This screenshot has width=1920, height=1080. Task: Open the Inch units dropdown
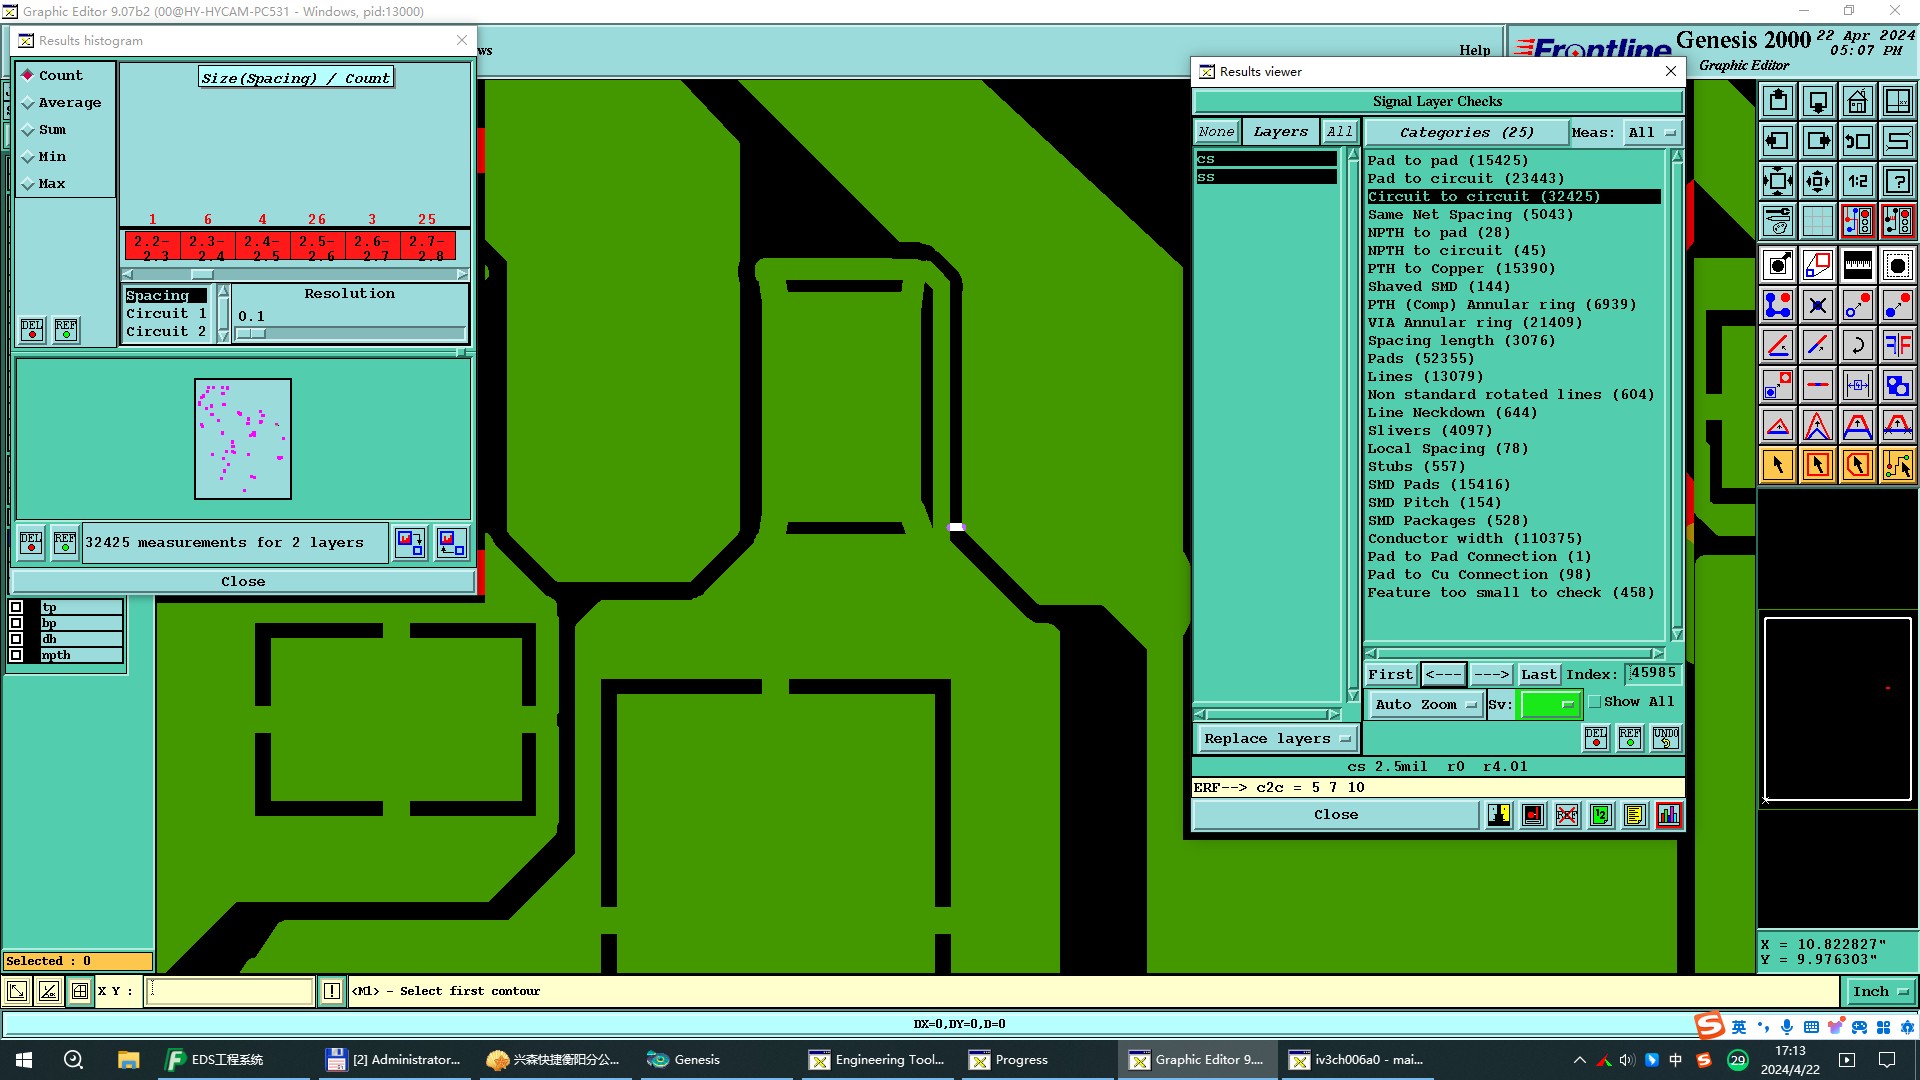tap(1880, 991)
